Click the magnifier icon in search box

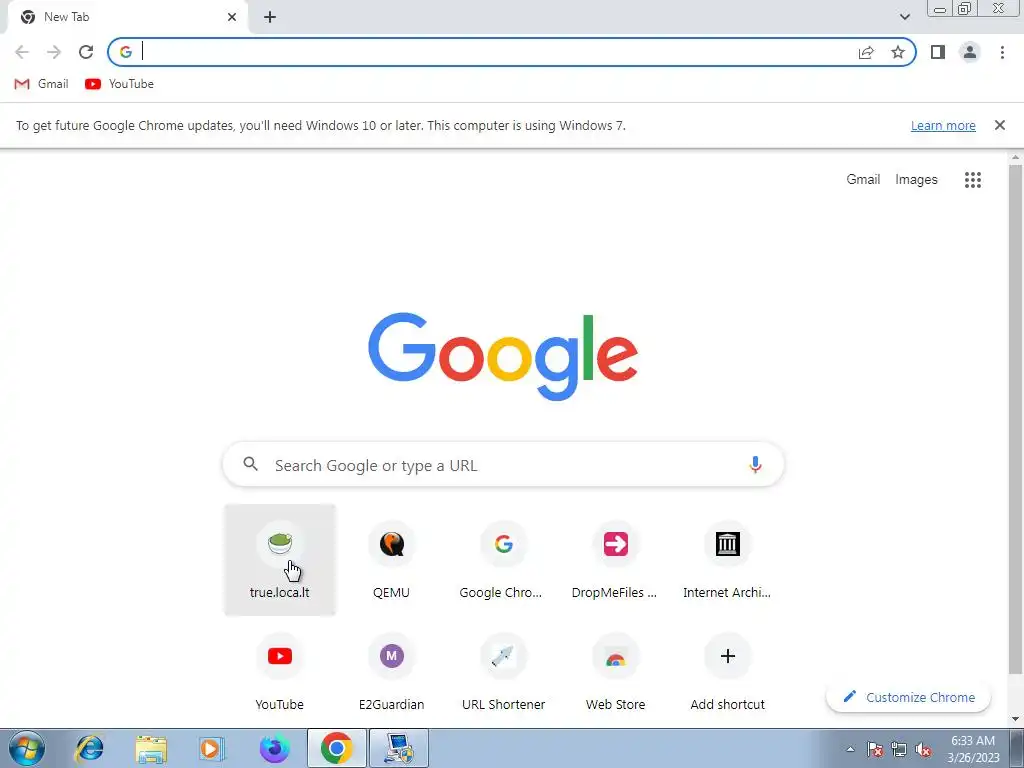coord(250,464)
